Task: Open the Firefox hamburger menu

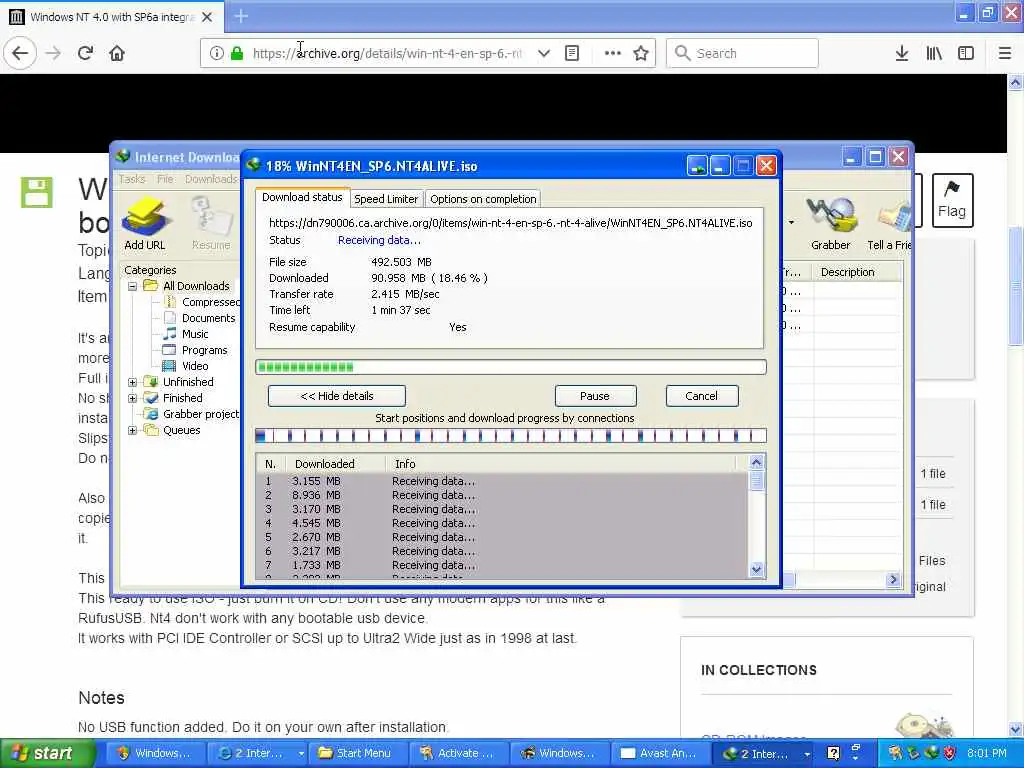Action: pyautogui.click(x=1004, y=54)
